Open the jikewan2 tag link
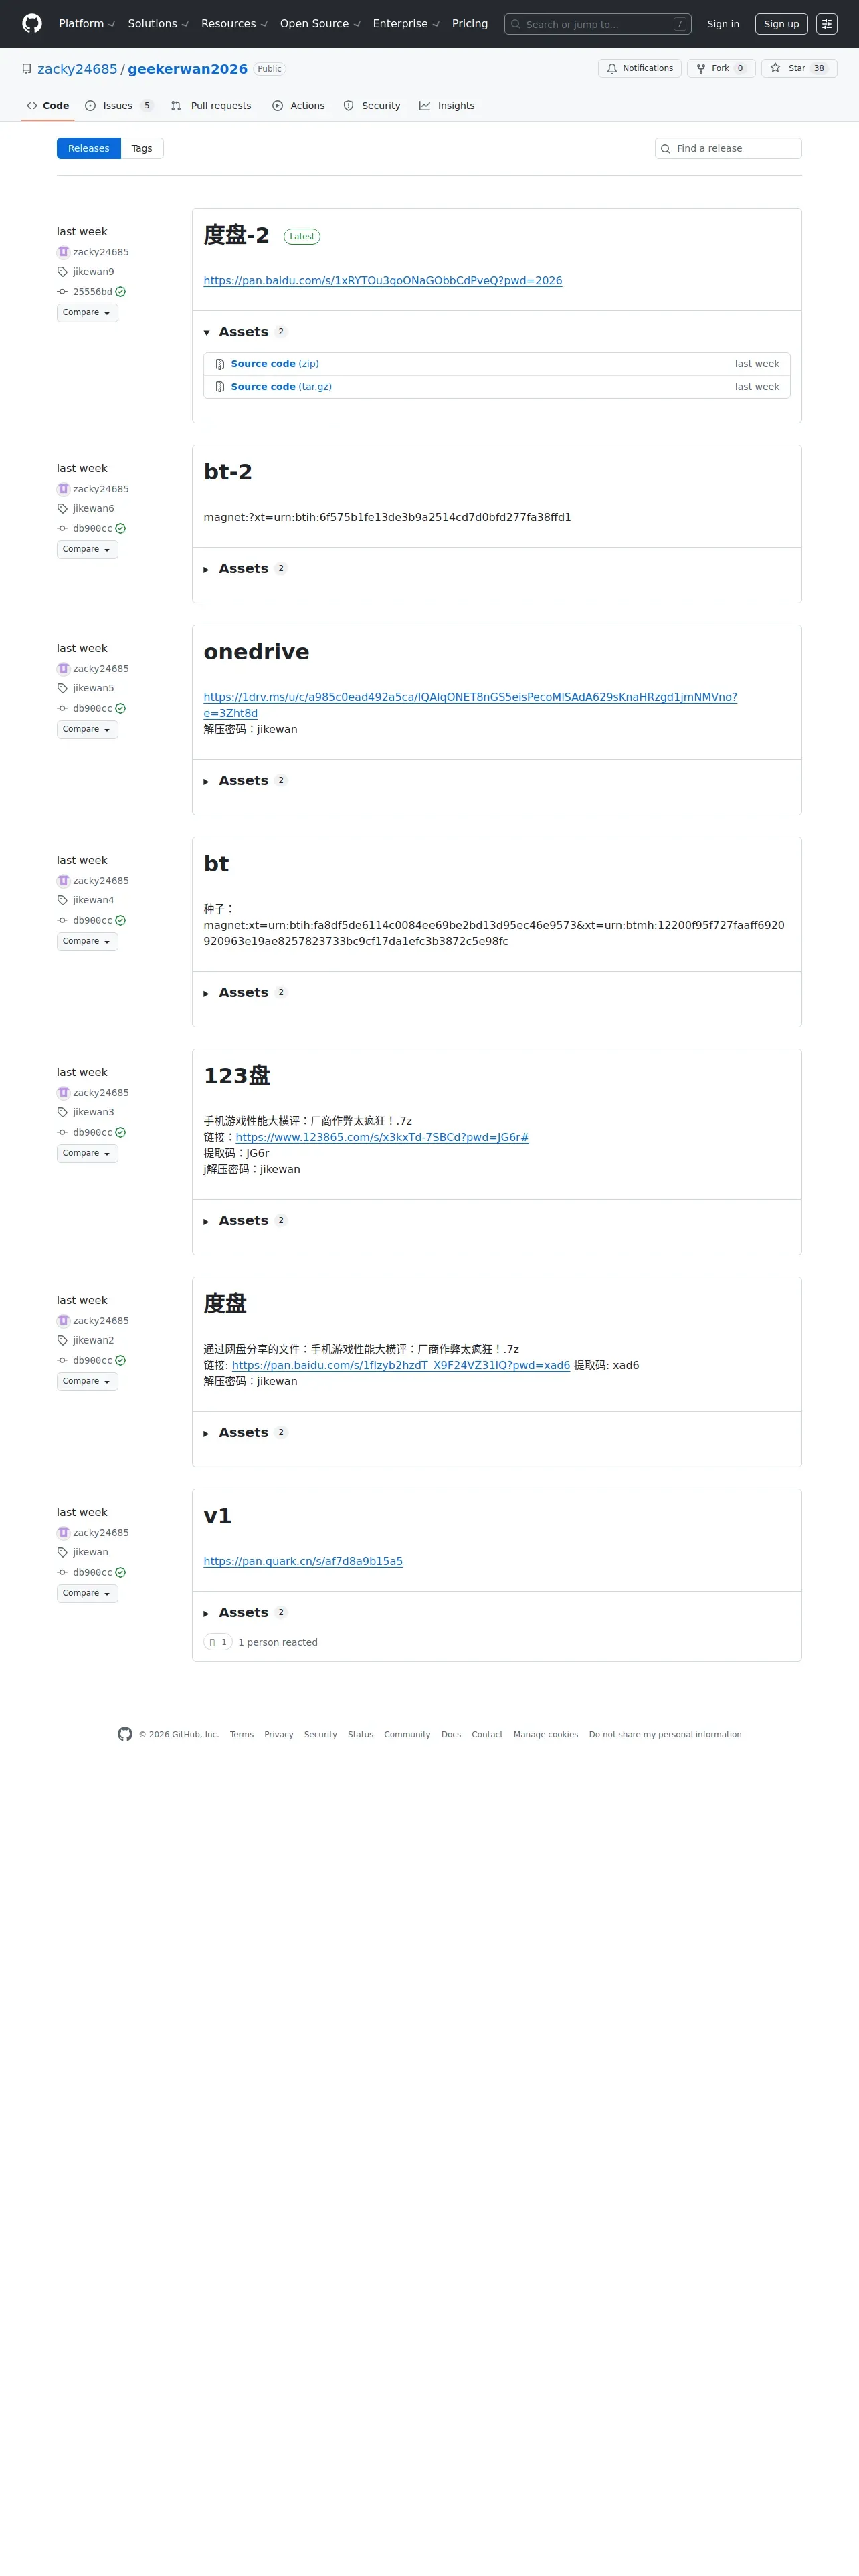 pos(93,1341)
